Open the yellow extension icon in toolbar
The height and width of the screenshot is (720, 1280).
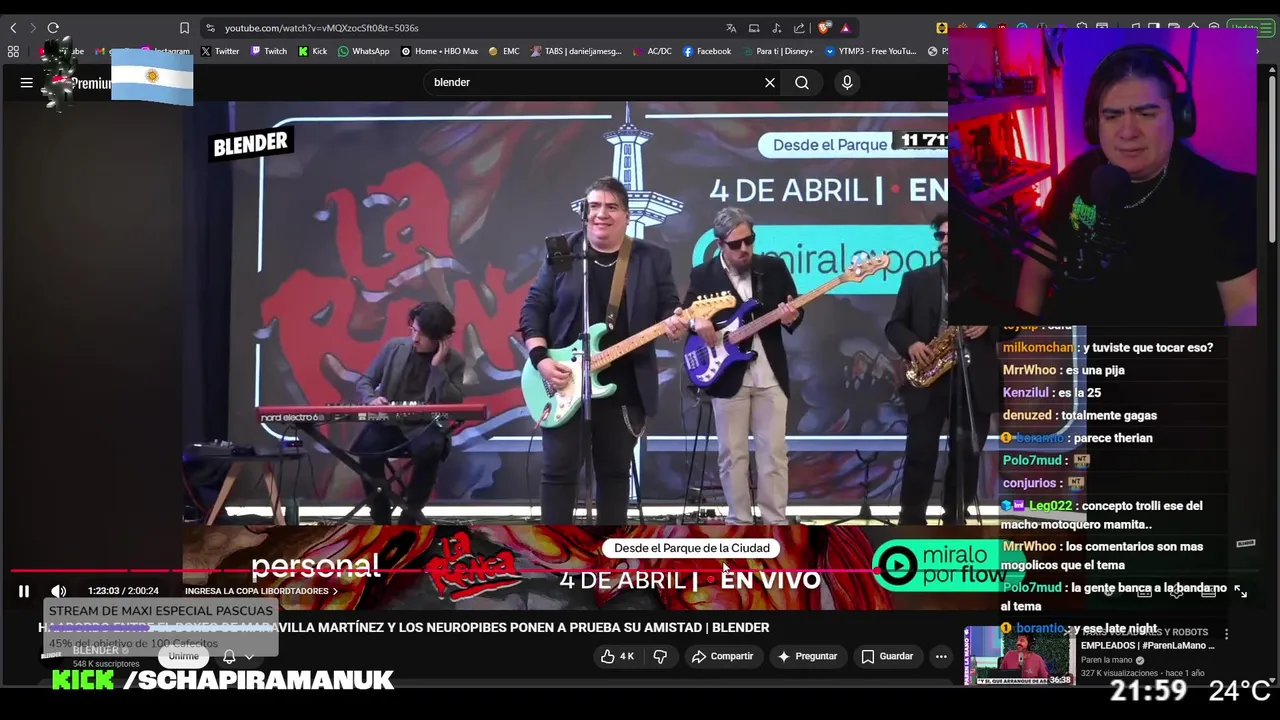point(942,28)
